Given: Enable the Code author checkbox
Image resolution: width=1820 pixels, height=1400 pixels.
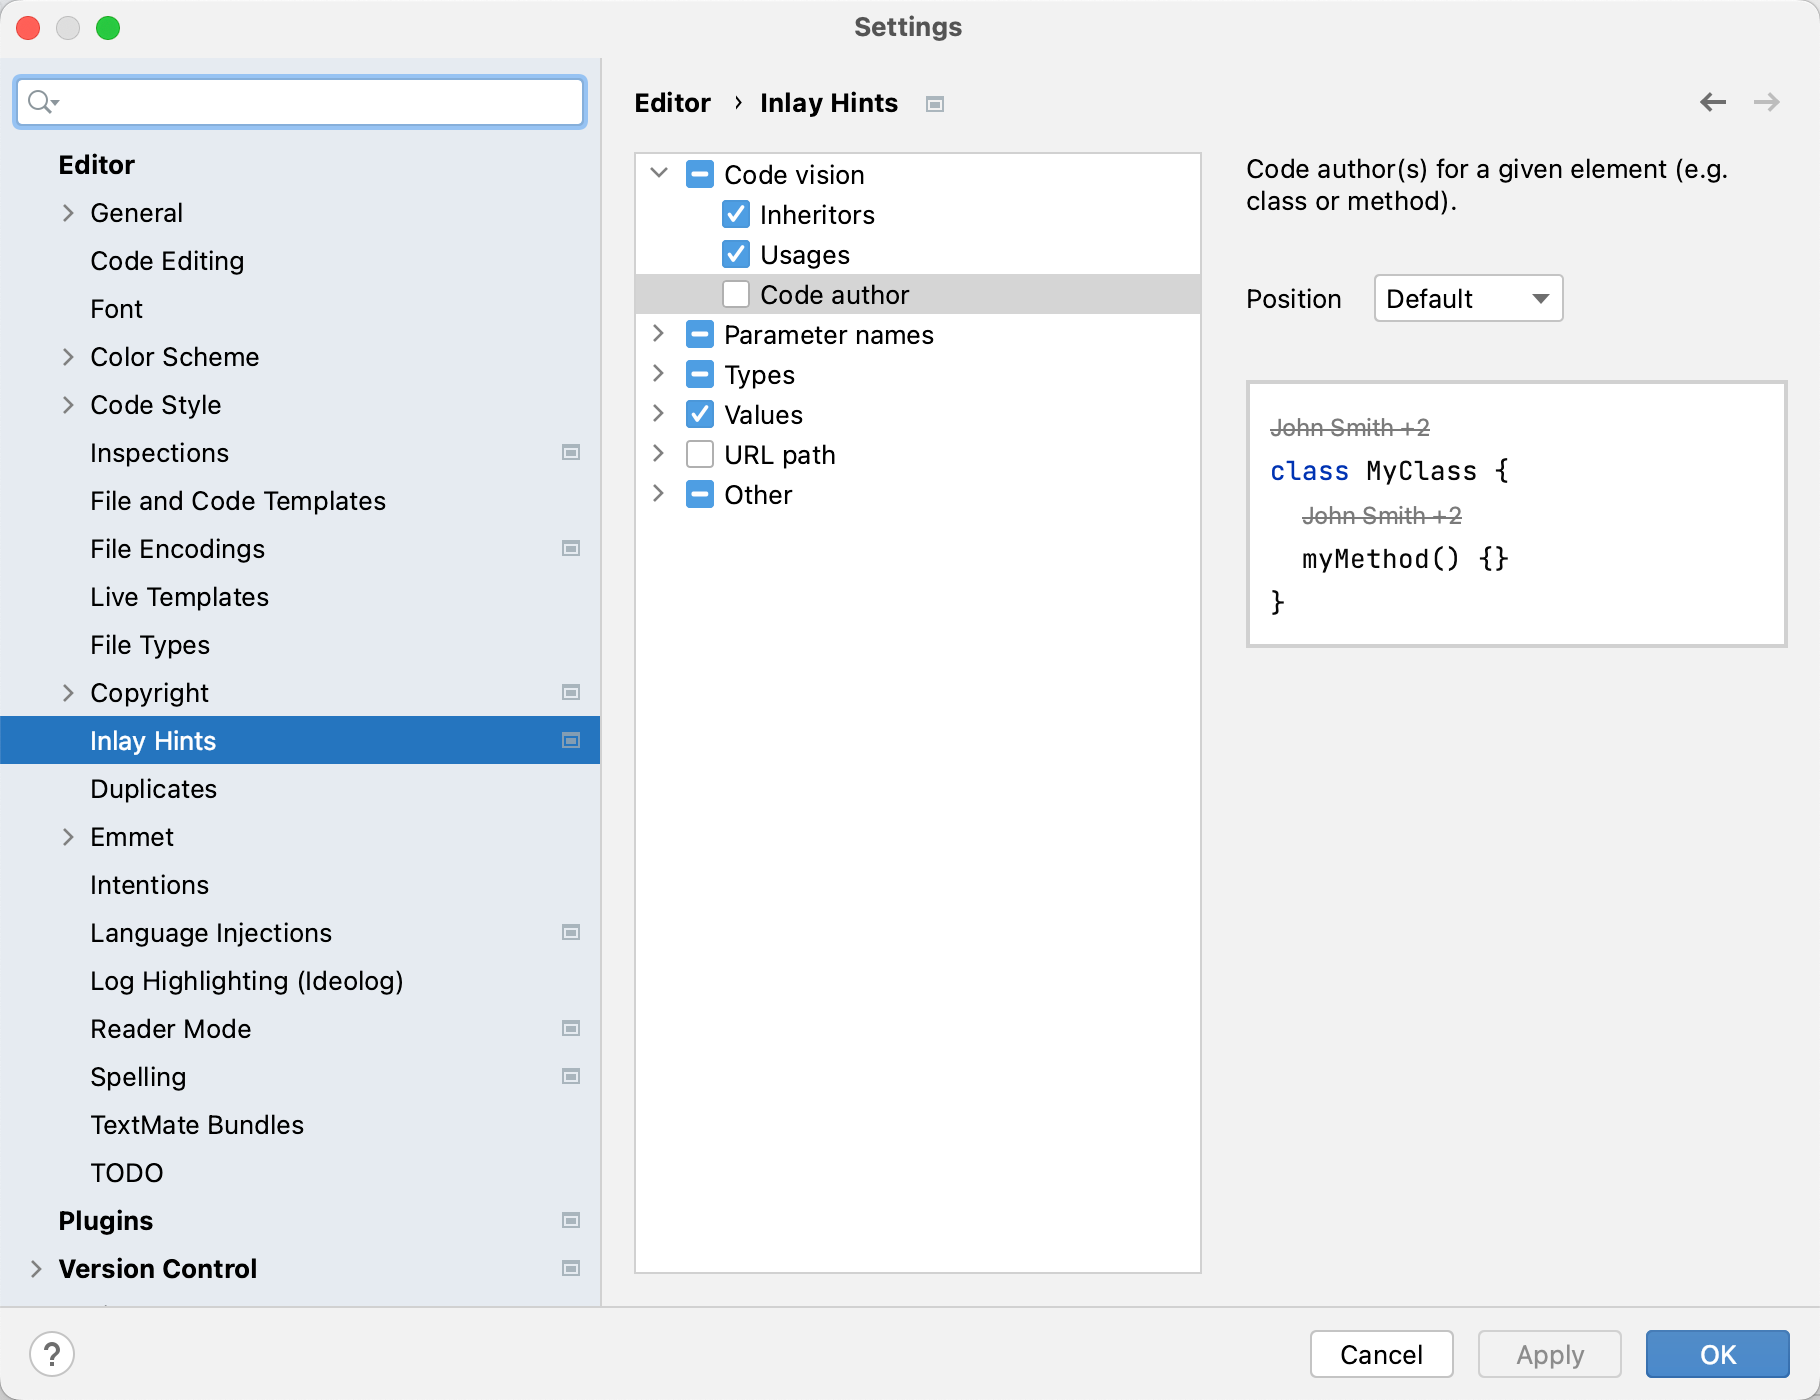Looking at the screenshot, I should coord(736,294).
